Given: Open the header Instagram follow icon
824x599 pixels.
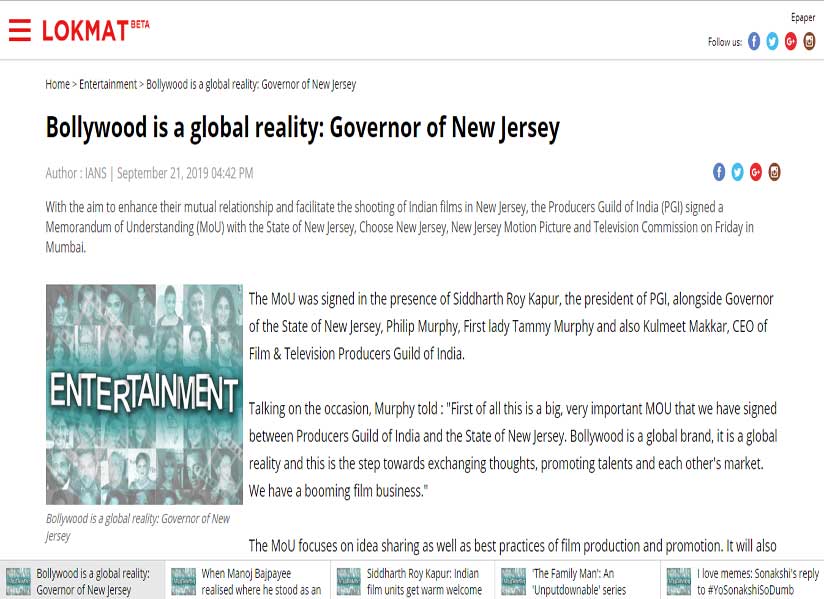Looking at the screenshot, I should (809, 41).
